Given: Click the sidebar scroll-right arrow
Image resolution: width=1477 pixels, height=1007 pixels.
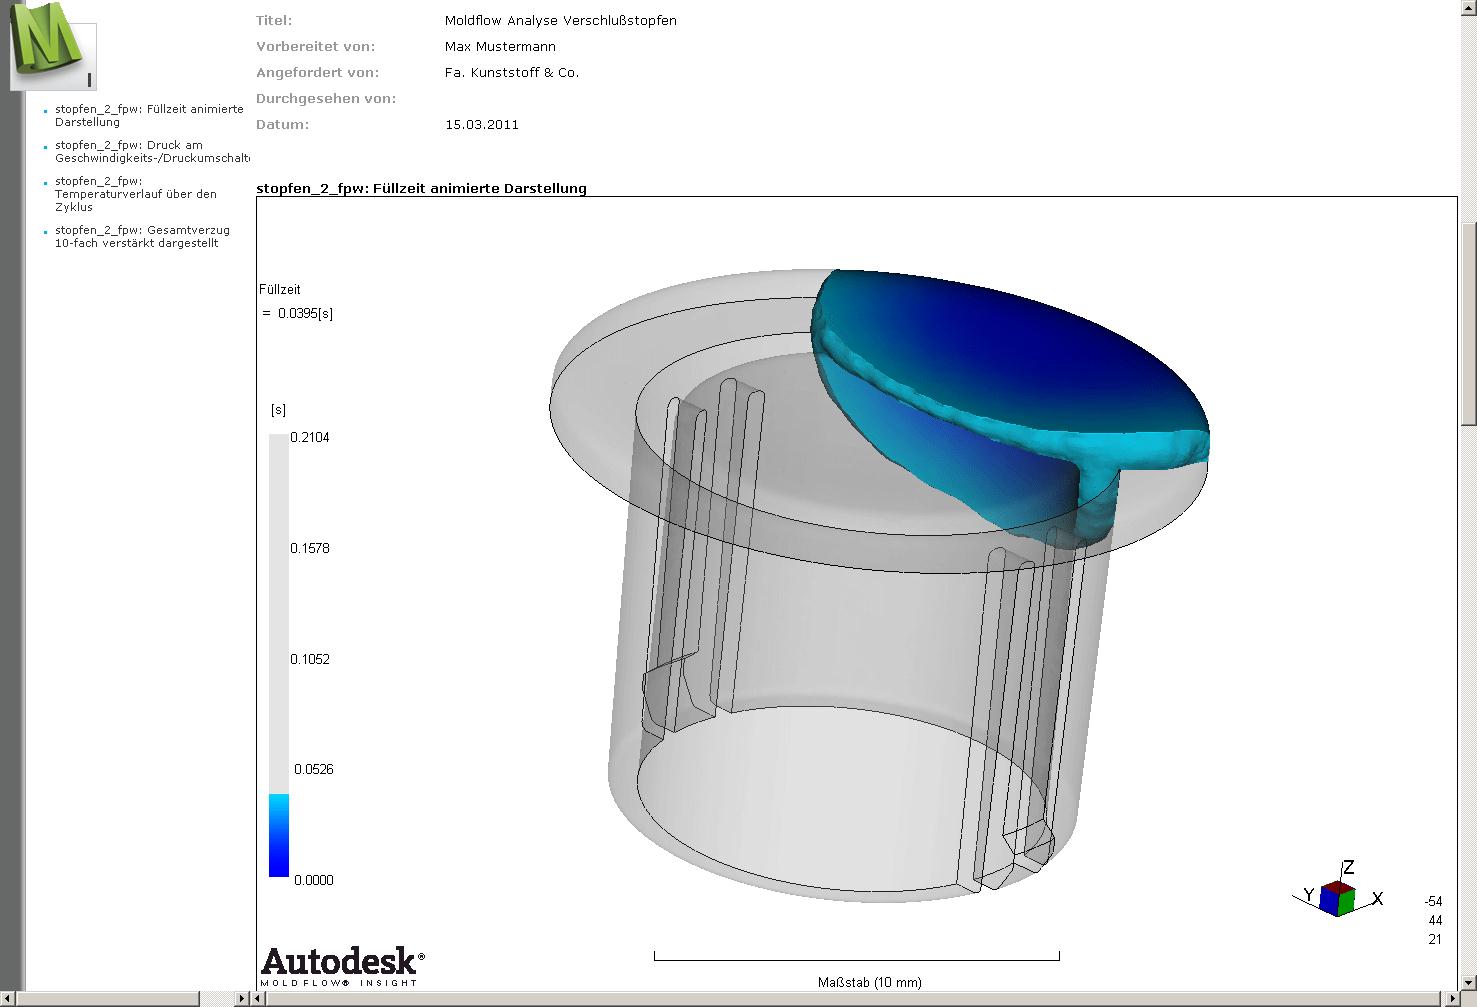Looking at the screenshot, I should [241, 998].
